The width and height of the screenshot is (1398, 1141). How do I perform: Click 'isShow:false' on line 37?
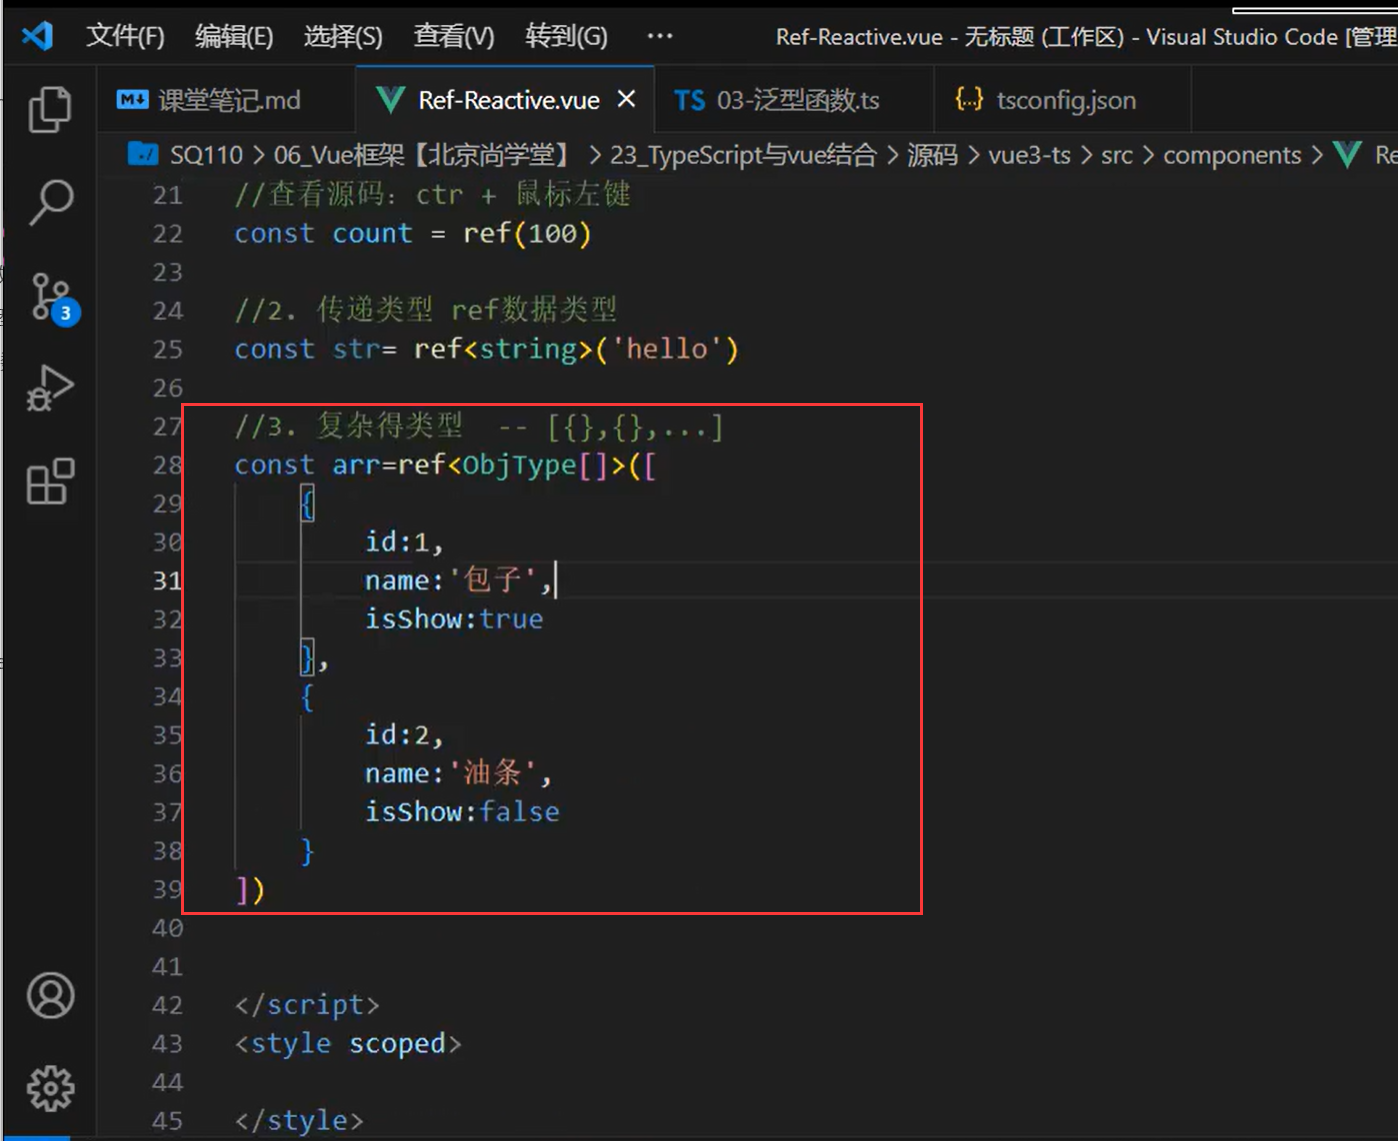pos(462,812)
